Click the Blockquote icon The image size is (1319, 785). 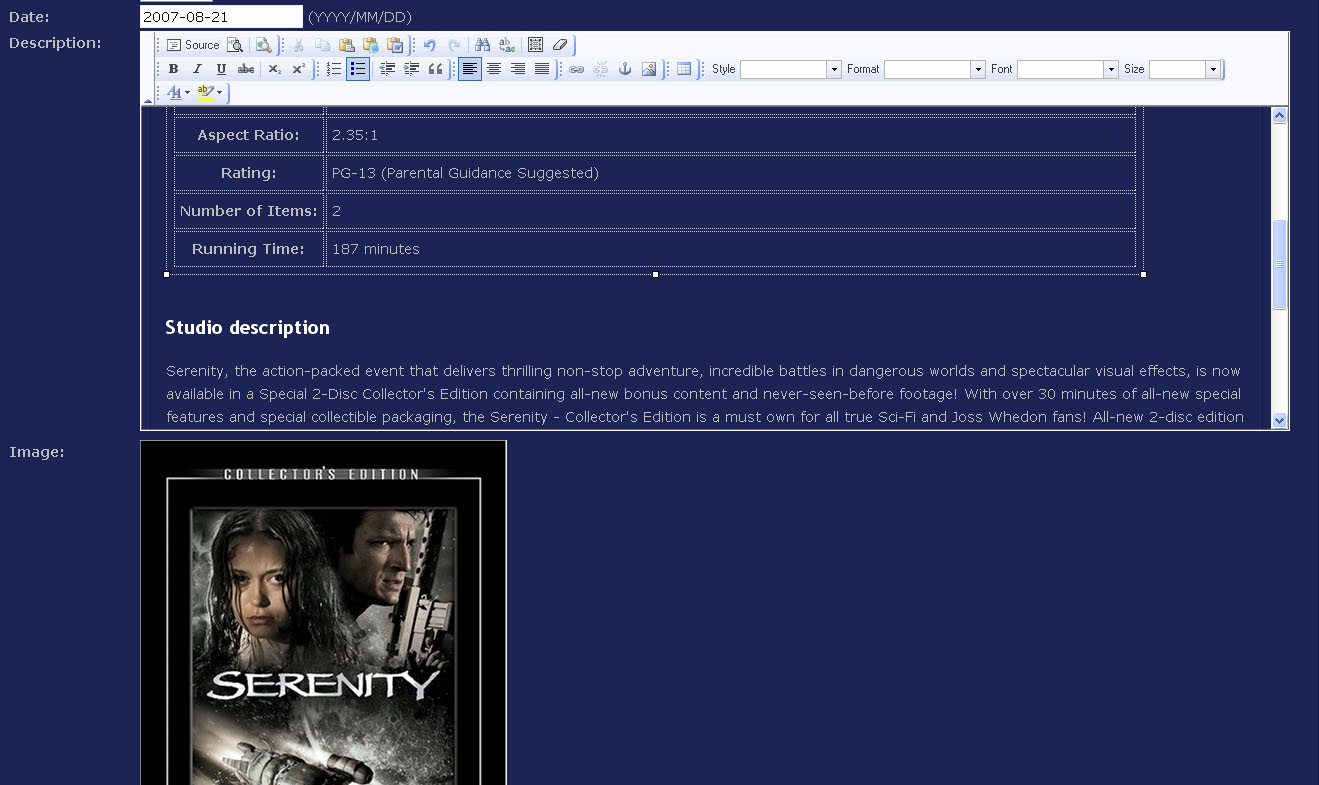(435, 69)
